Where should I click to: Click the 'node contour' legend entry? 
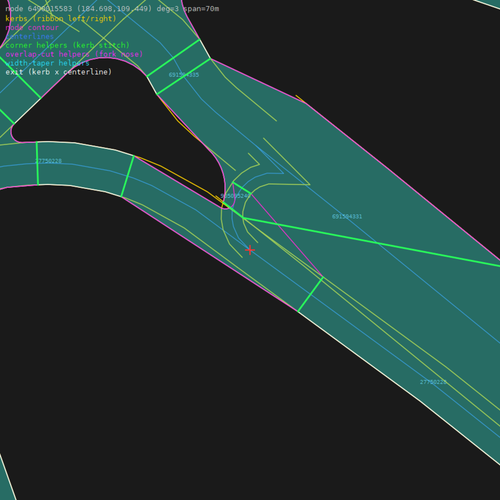pos(32,27)
